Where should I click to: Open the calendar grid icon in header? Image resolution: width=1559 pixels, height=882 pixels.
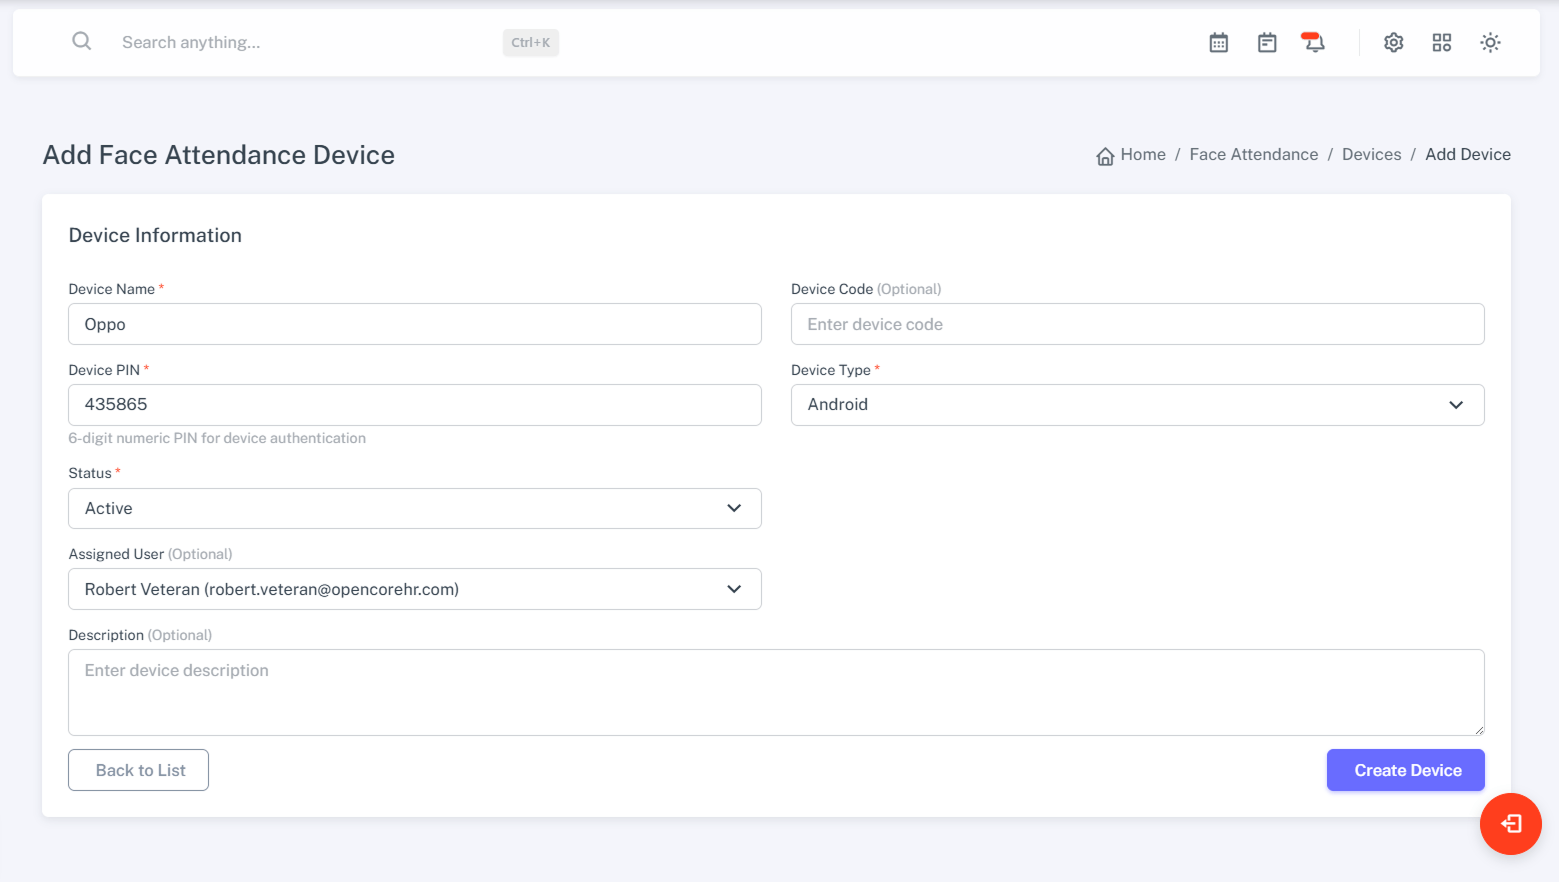1218,43
